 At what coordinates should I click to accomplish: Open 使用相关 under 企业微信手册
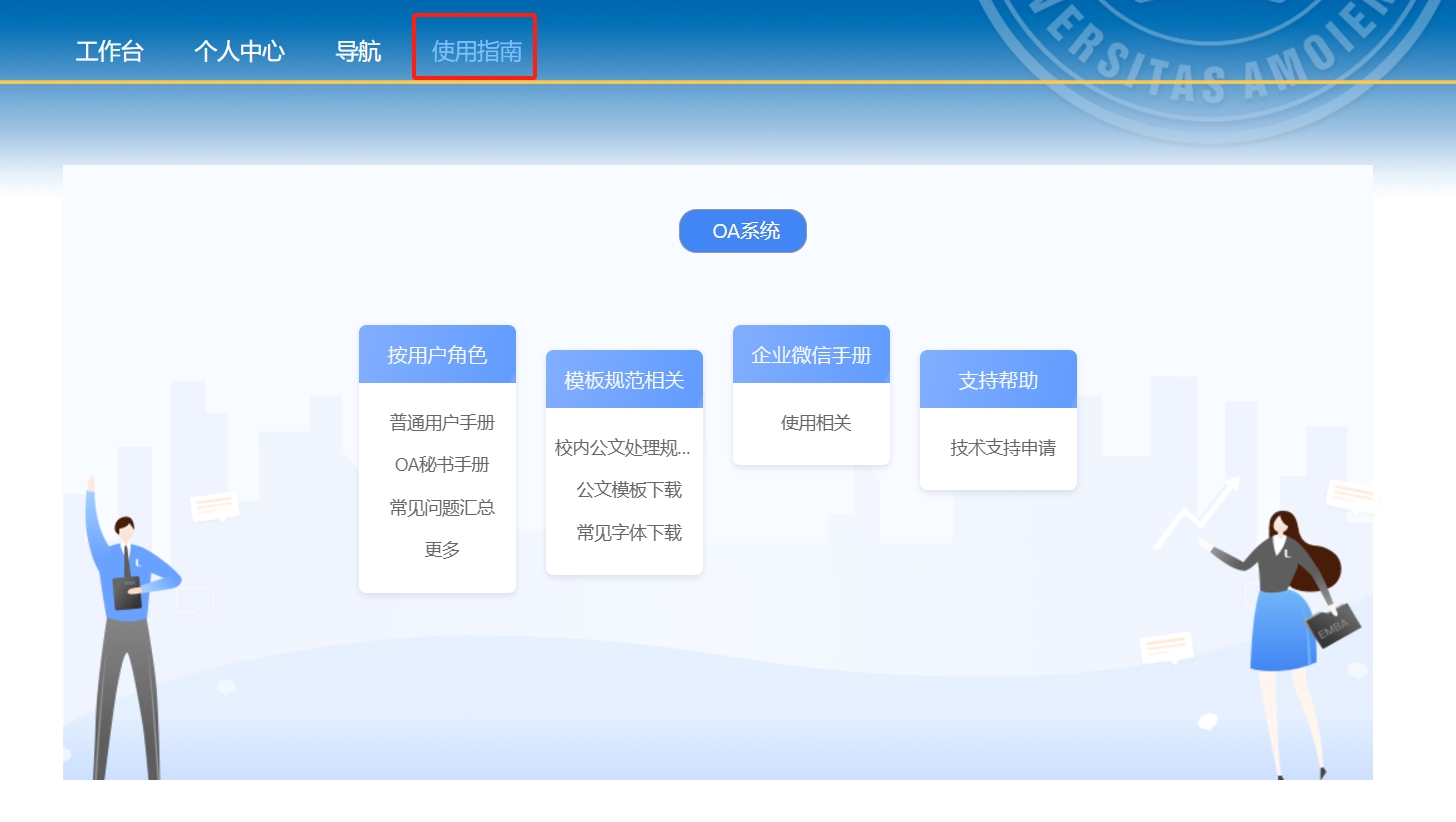click(816, 423)
